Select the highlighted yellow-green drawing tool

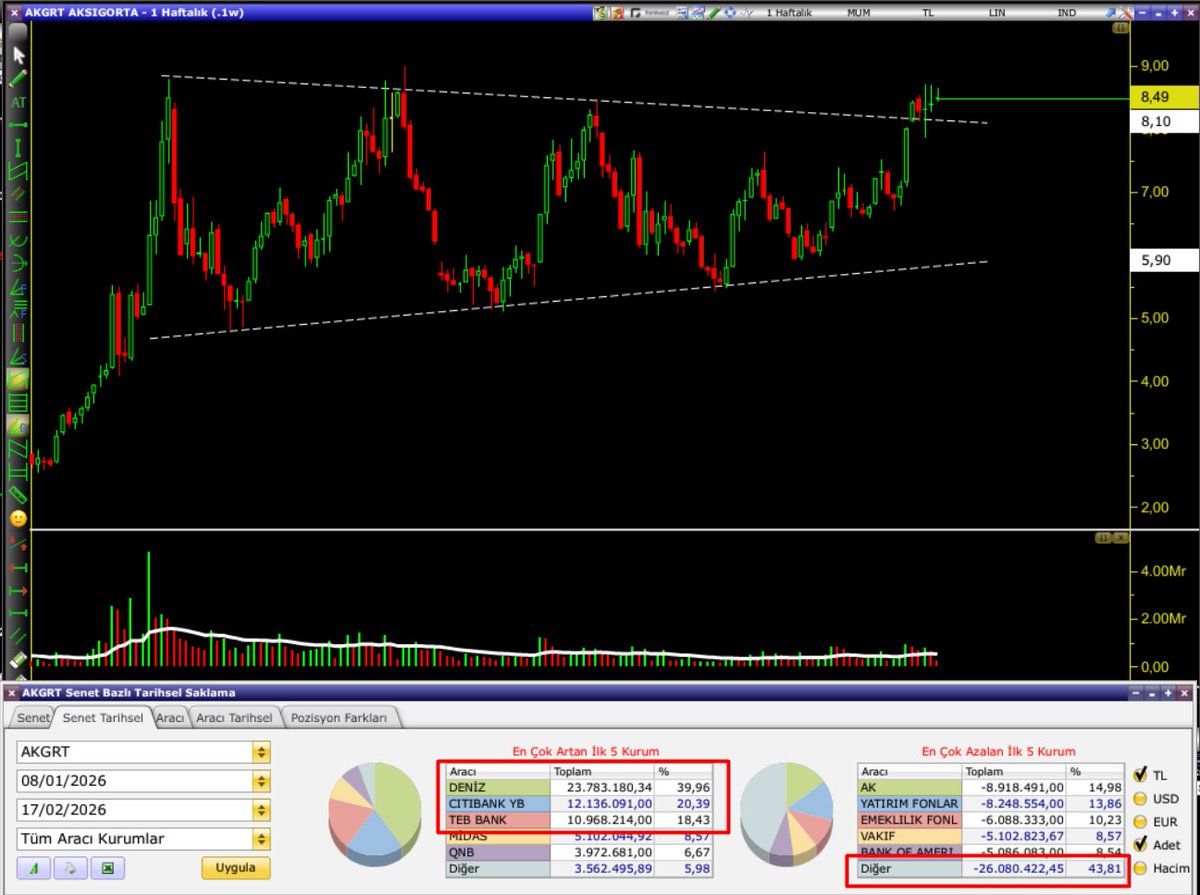(x=19, y=380)
